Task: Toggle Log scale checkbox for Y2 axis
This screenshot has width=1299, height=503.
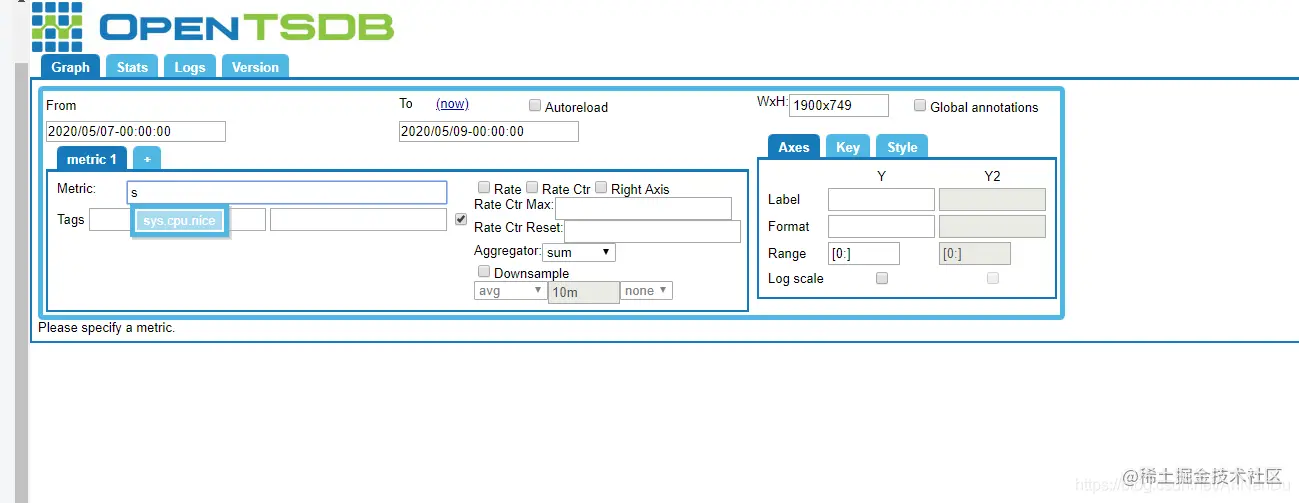Action: pos(993,278)
